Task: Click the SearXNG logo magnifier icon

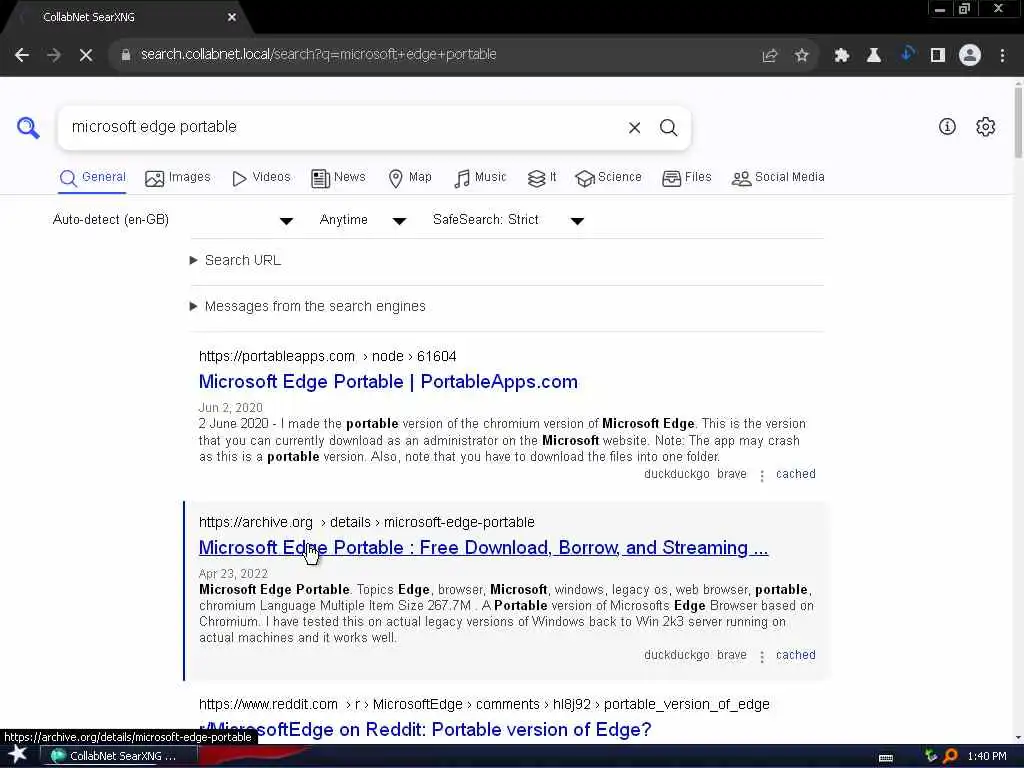Action: (28, 127)
